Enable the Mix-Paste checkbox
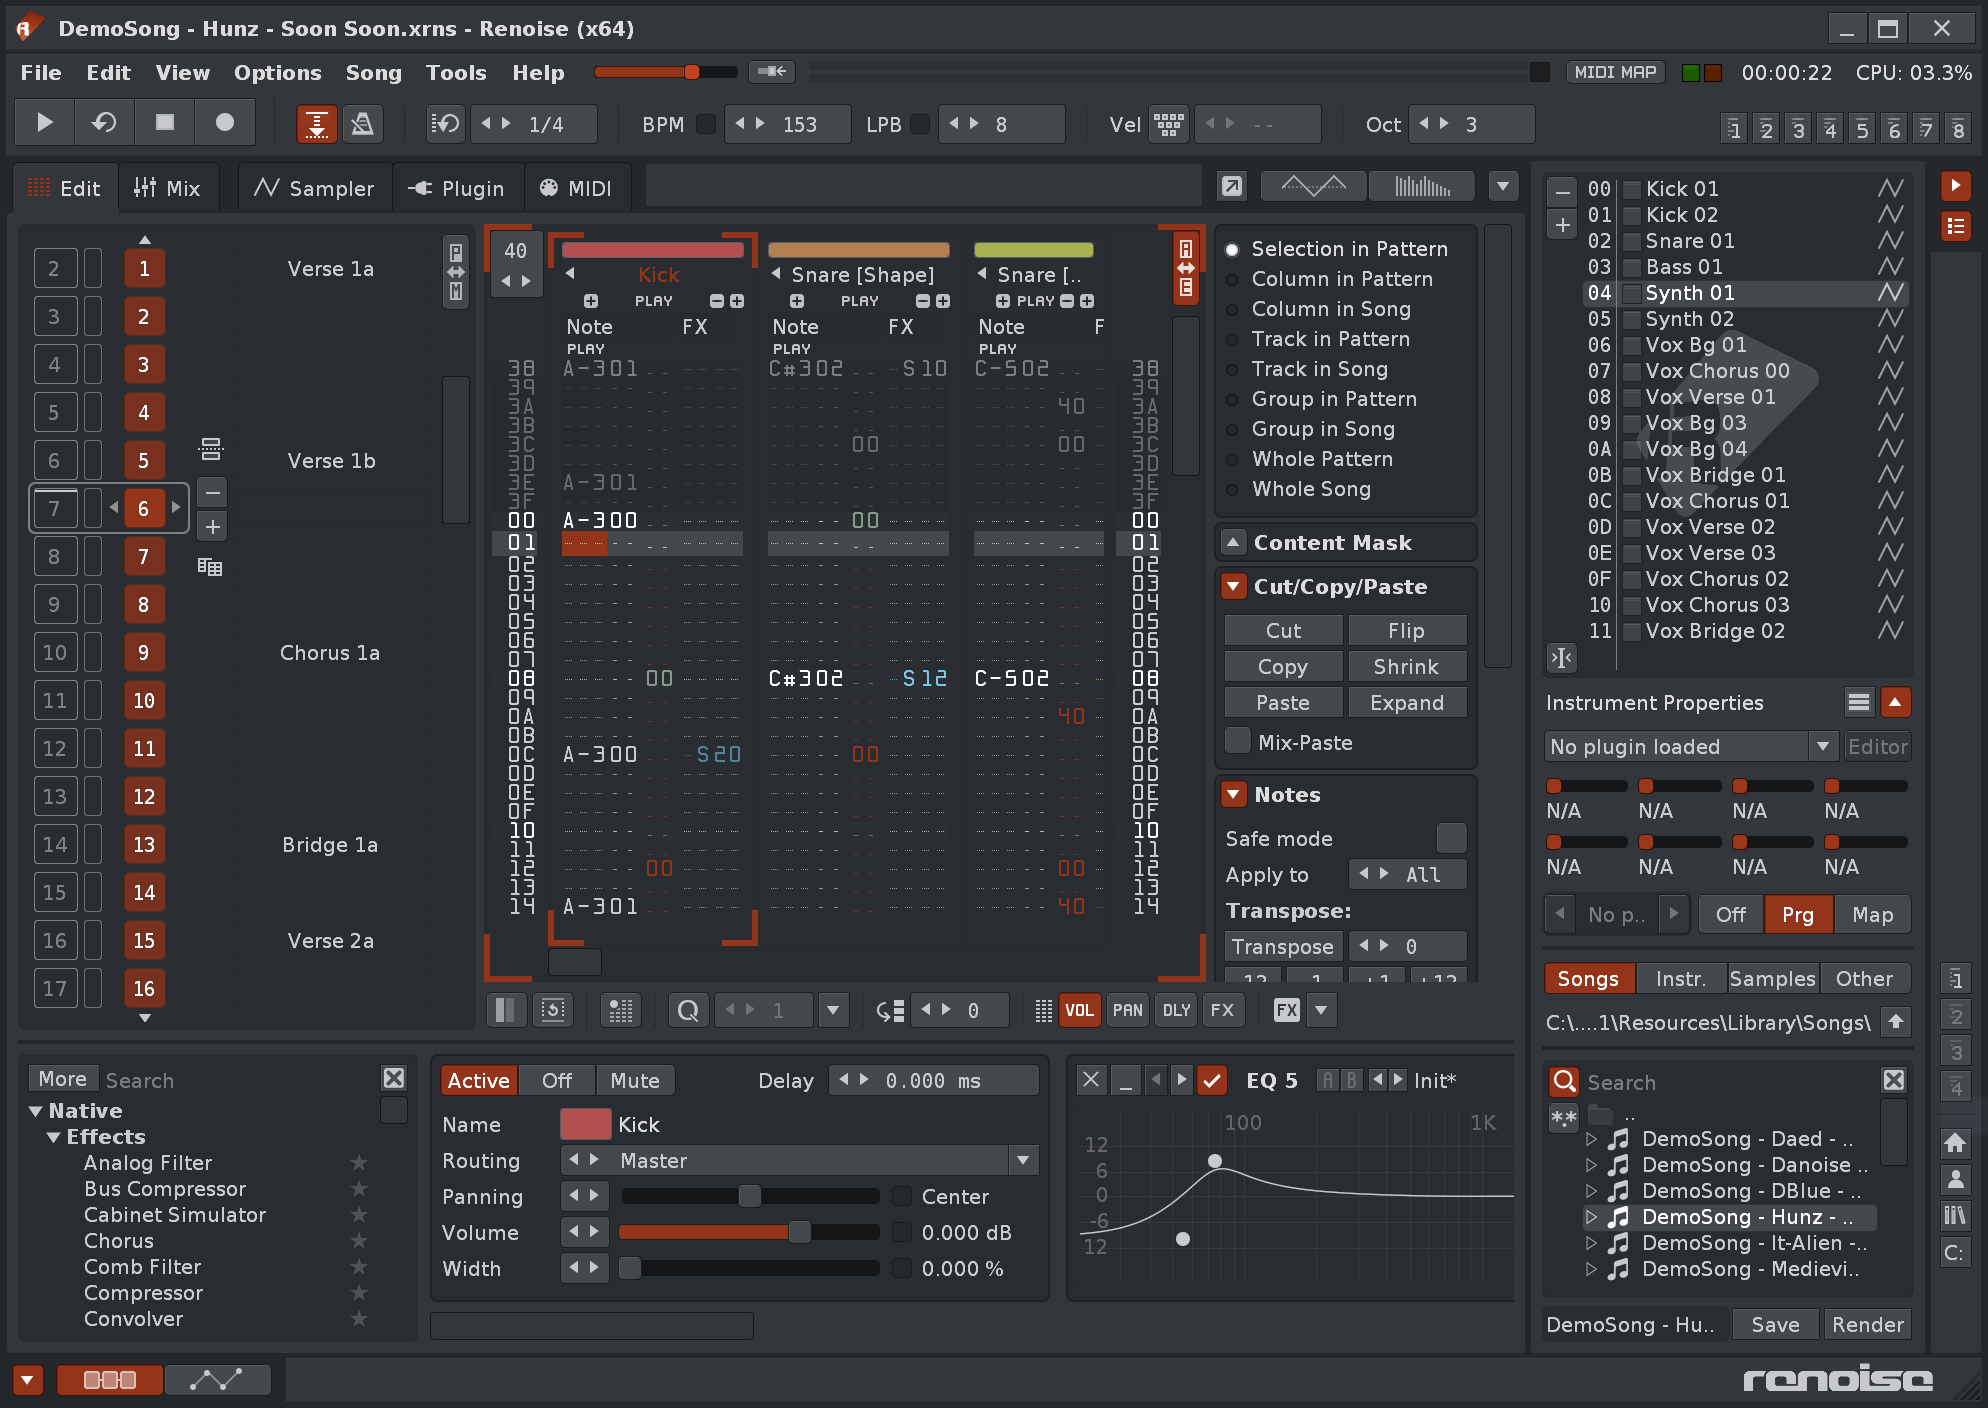 click(x=1238, y=741)
